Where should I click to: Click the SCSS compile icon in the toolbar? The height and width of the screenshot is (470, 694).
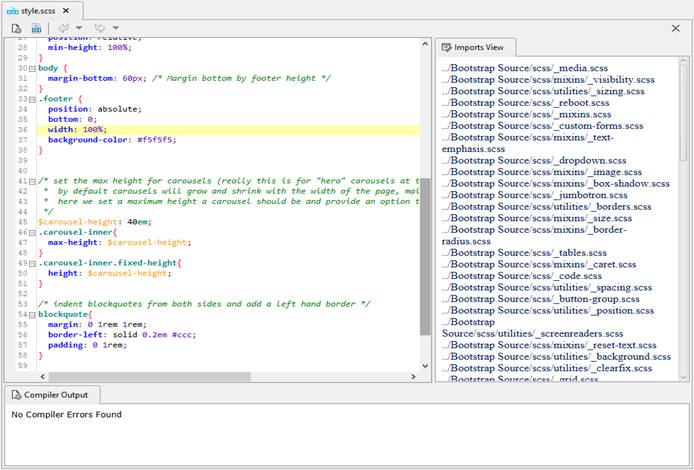(37, 28)
